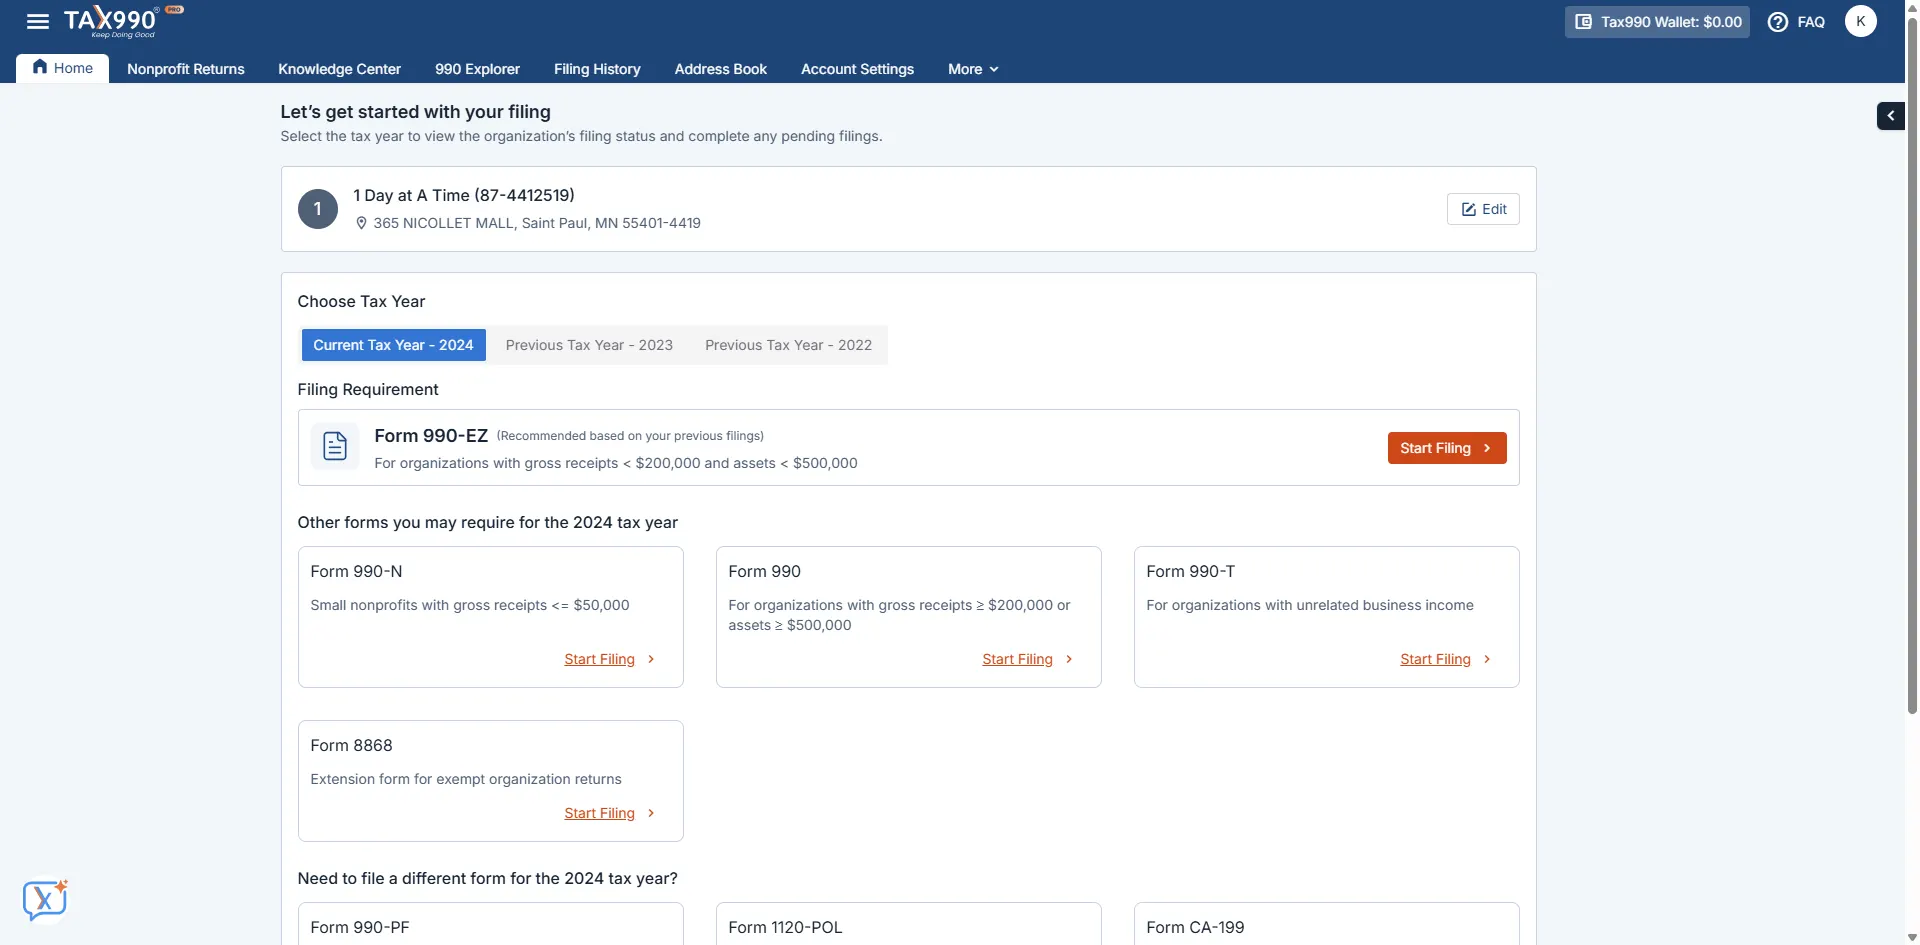
Task: Click the location pin icon by address
Action: (361, 223)
